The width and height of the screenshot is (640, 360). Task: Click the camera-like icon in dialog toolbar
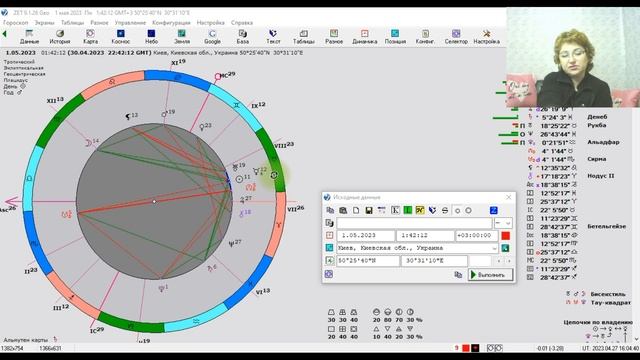coord(343,210)
